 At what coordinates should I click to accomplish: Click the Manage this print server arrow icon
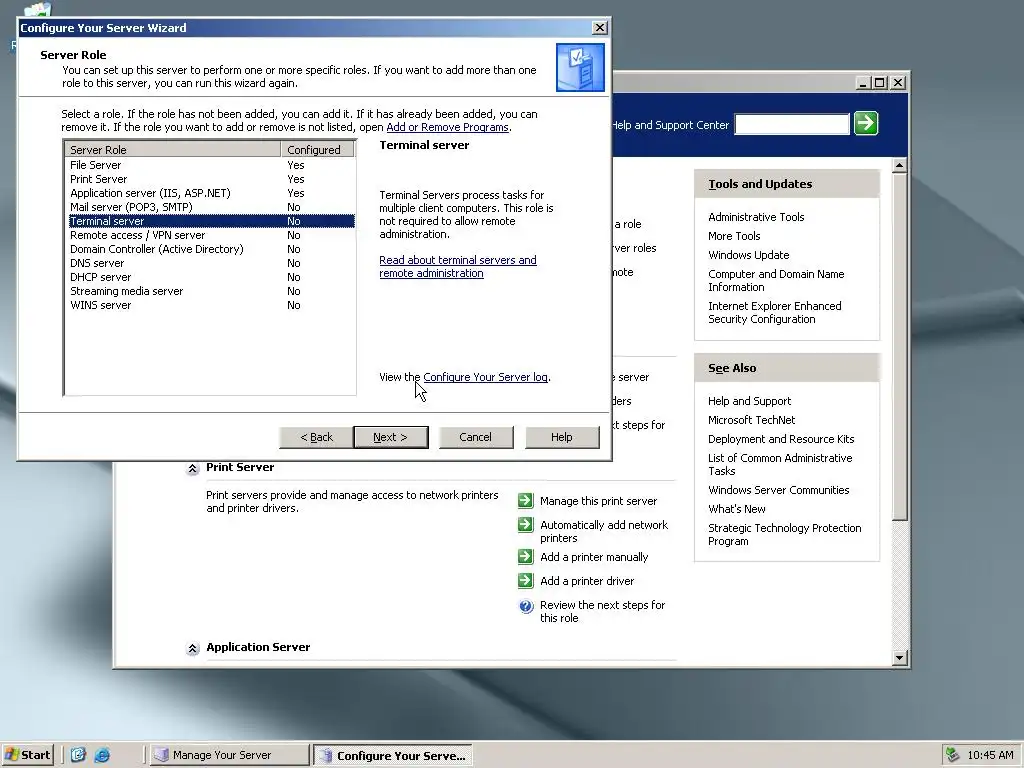(526, 501)
